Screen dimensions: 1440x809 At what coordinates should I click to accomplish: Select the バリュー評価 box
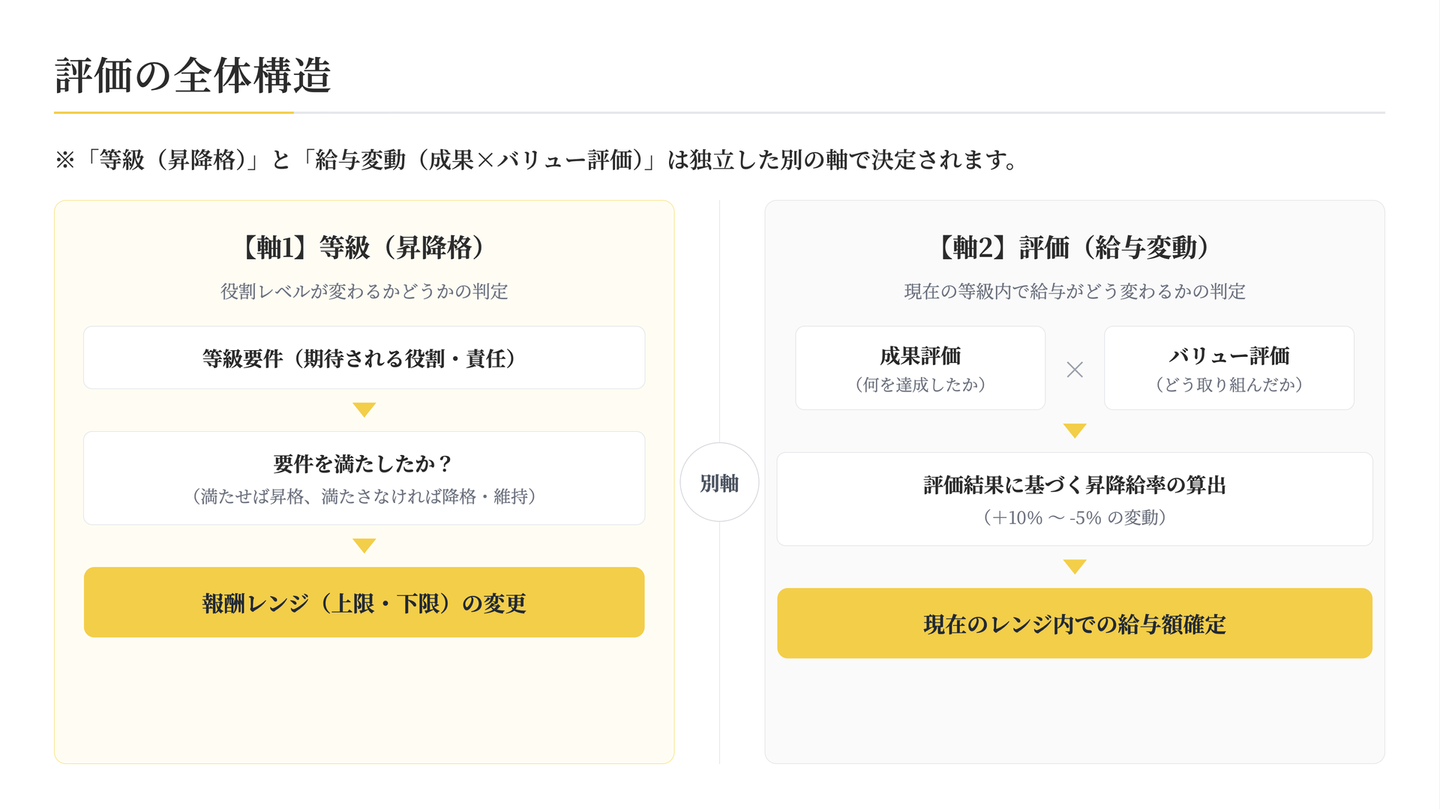pyautogui.click(x=1229, y=368)
